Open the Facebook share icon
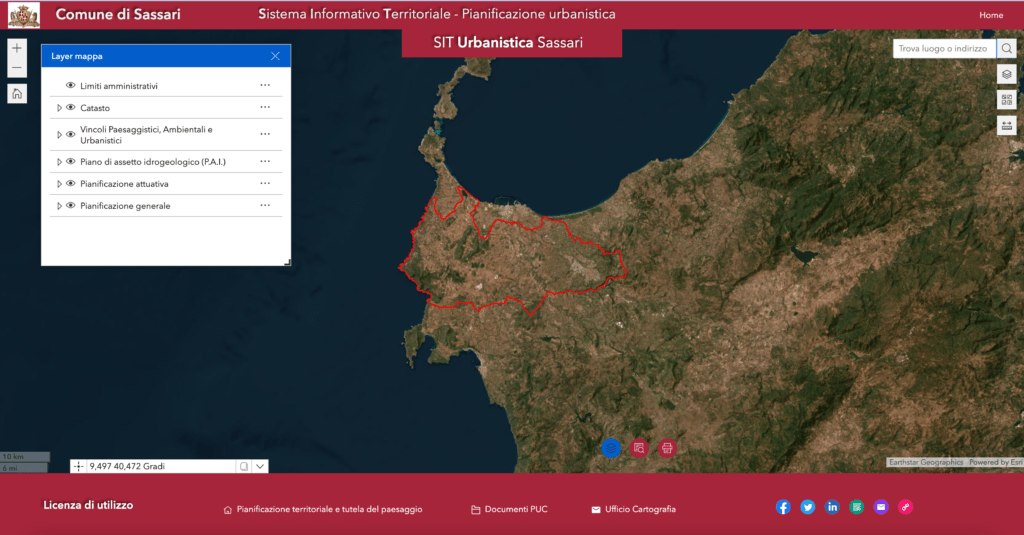Viewport: 1024px width, 535px height. point(783,507)
